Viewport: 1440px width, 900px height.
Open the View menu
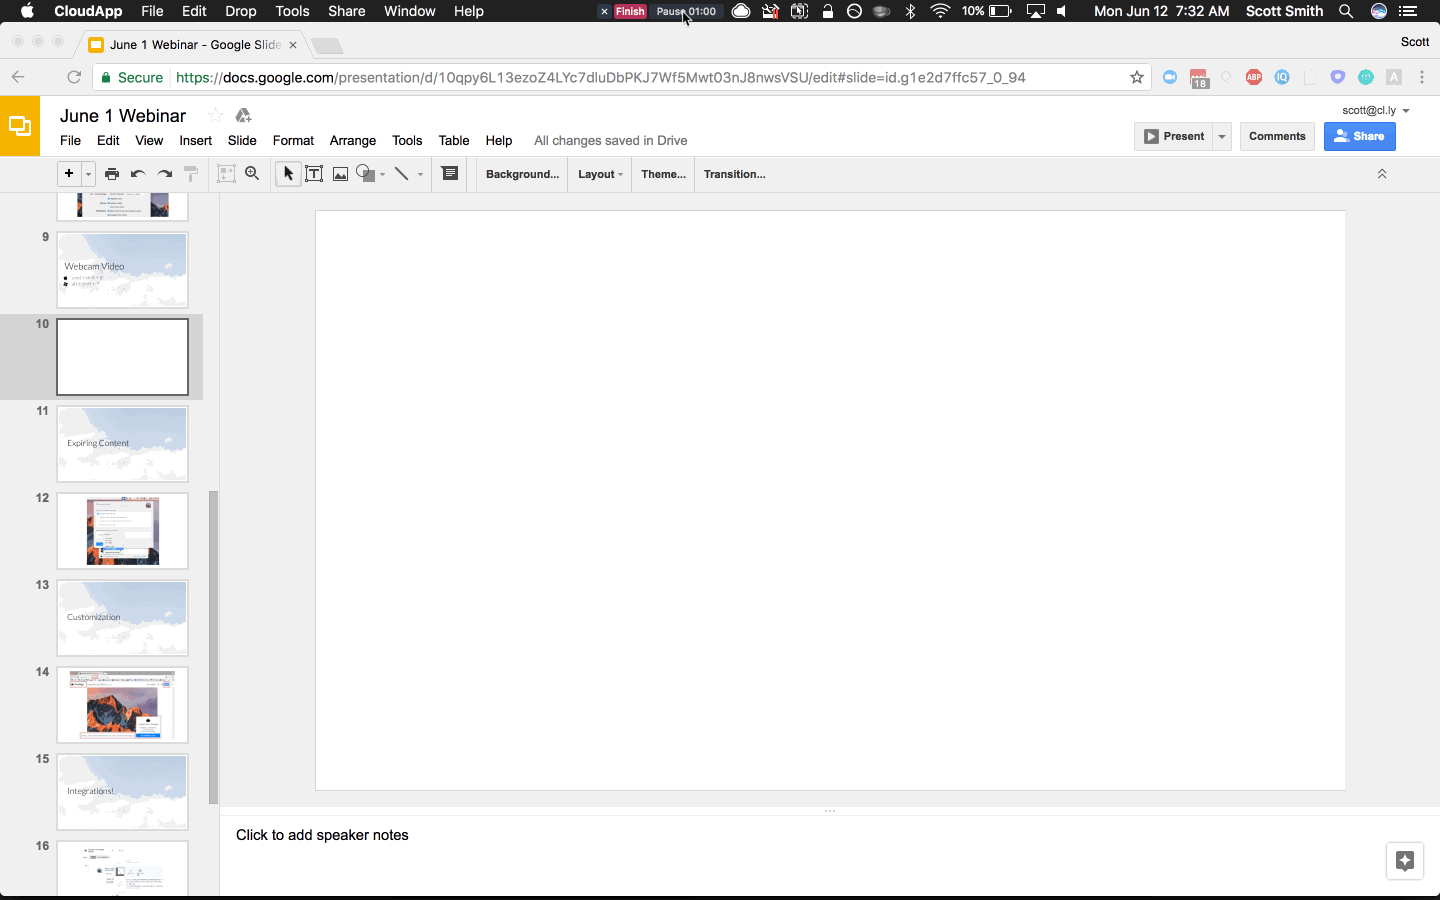(149, 141)
